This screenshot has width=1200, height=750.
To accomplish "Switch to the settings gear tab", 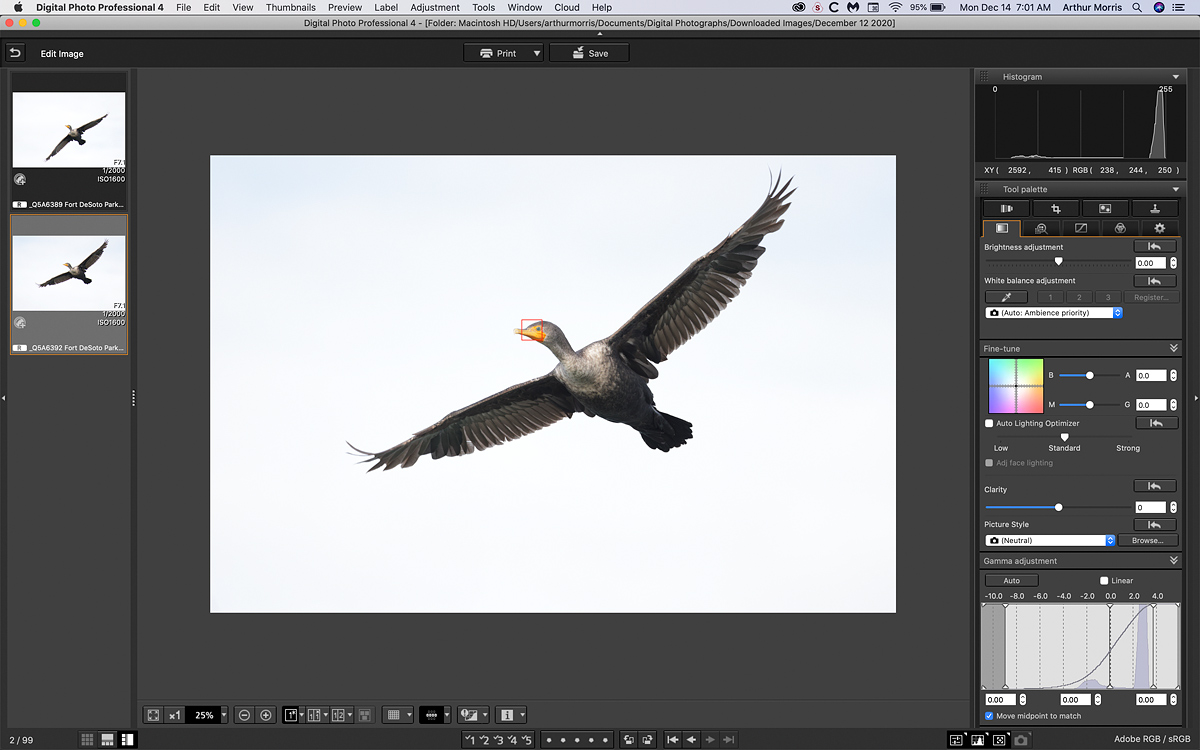I will click(x=1159, y=228).
